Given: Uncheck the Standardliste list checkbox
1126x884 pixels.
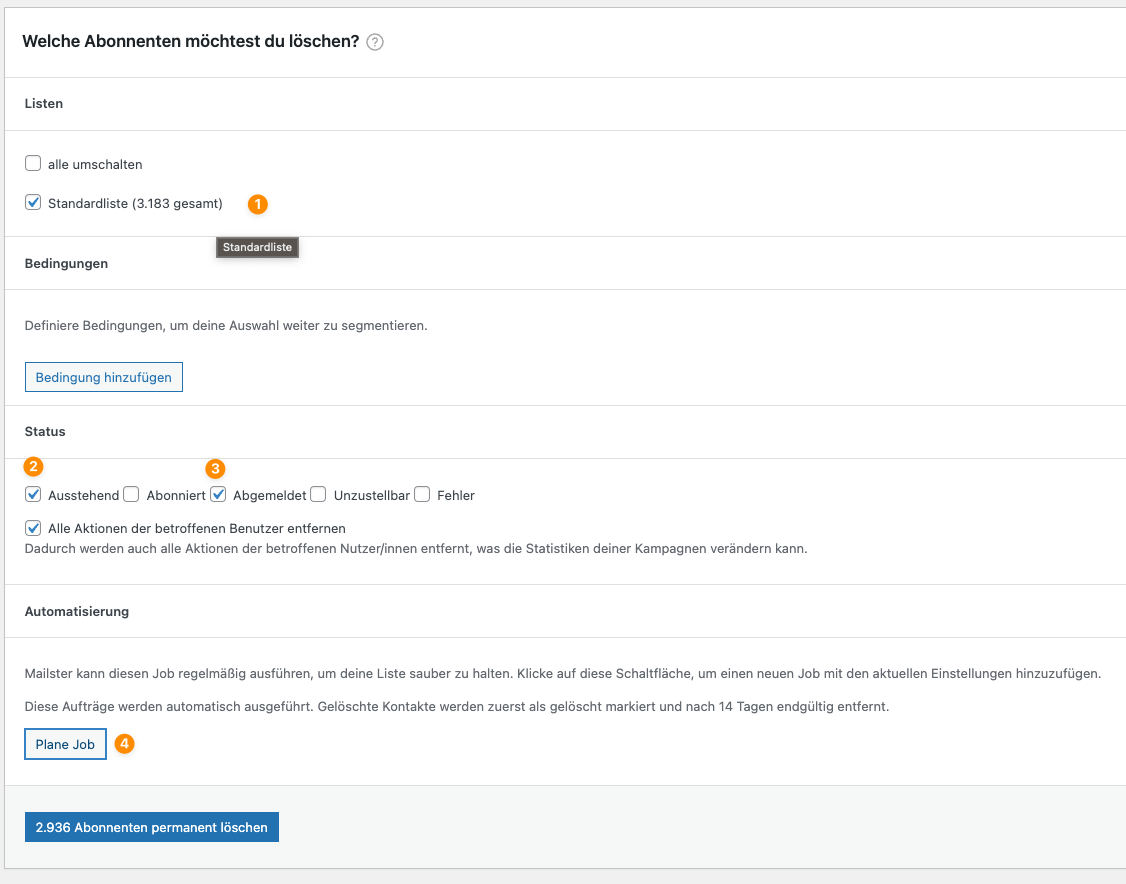Looking at the screenshot, I should (33, 203).
